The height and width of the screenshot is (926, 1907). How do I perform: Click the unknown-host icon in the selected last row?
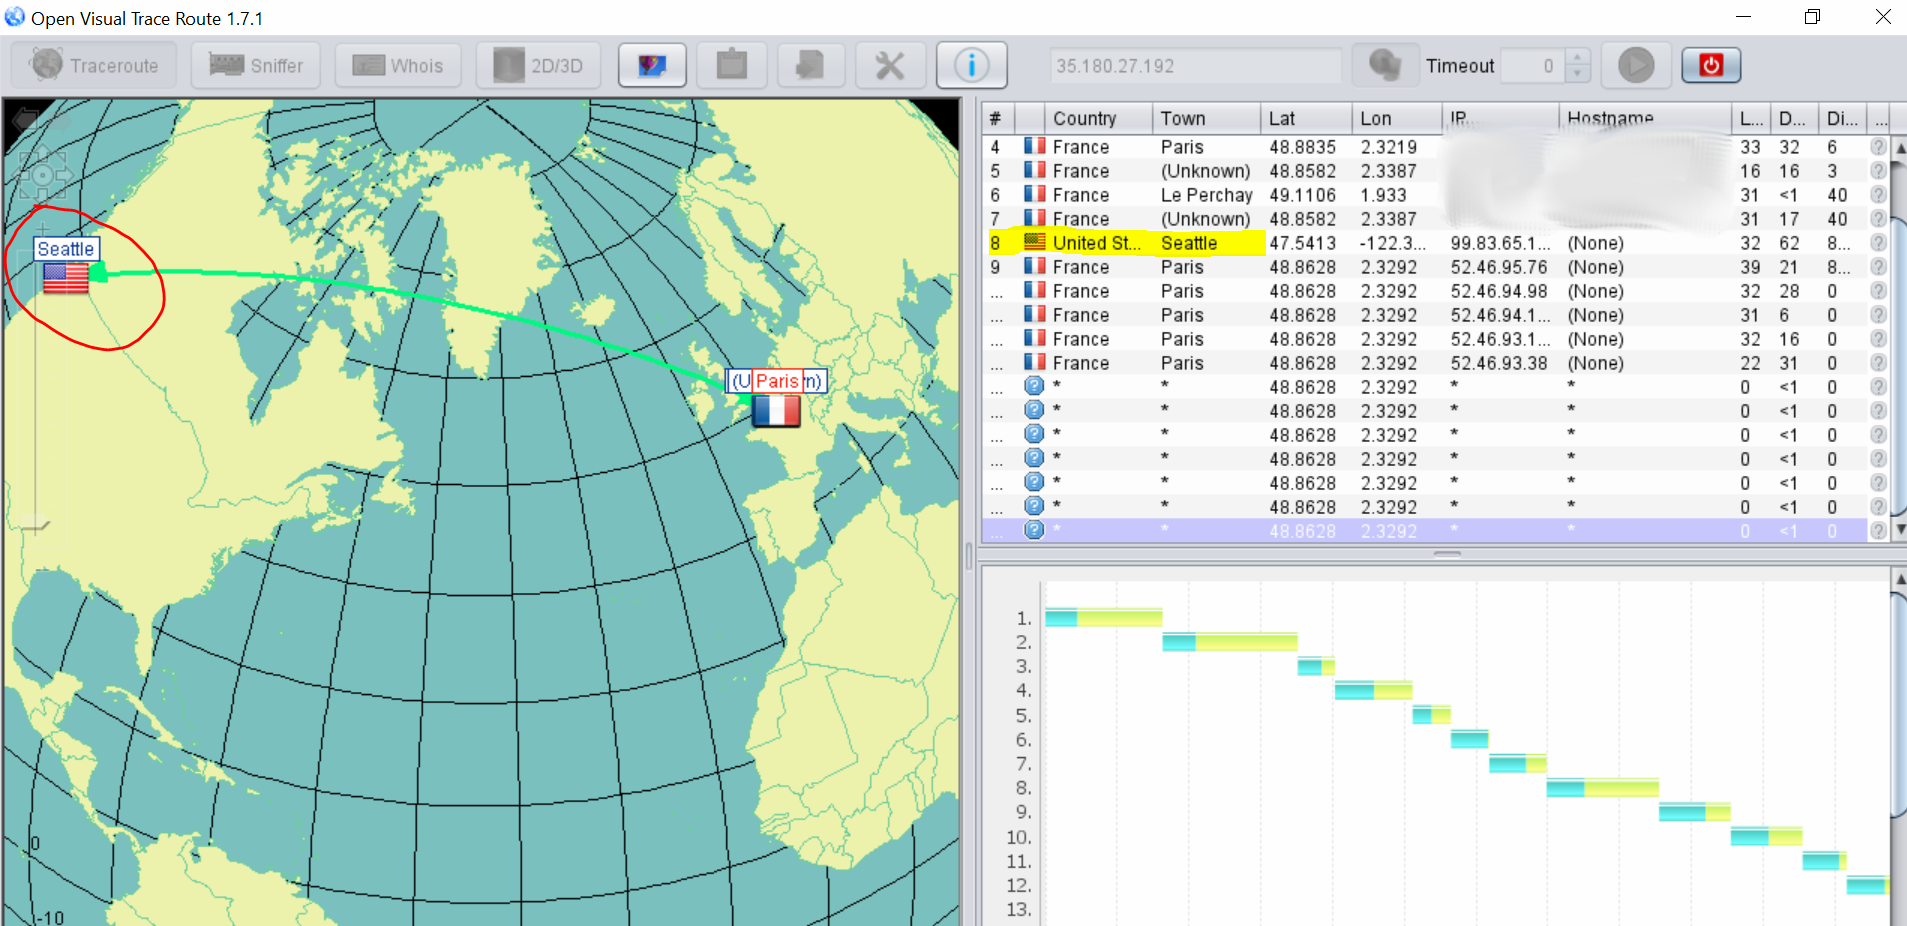pos(1034,530)
